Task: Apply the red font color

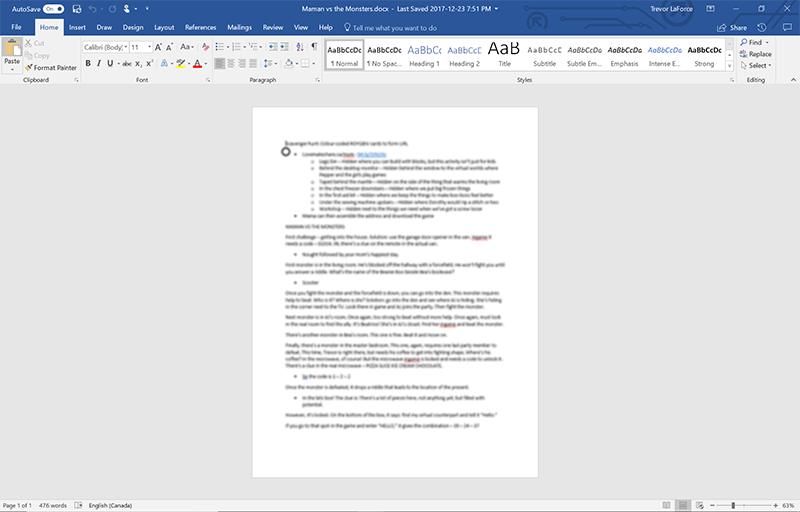Action: 197,64
